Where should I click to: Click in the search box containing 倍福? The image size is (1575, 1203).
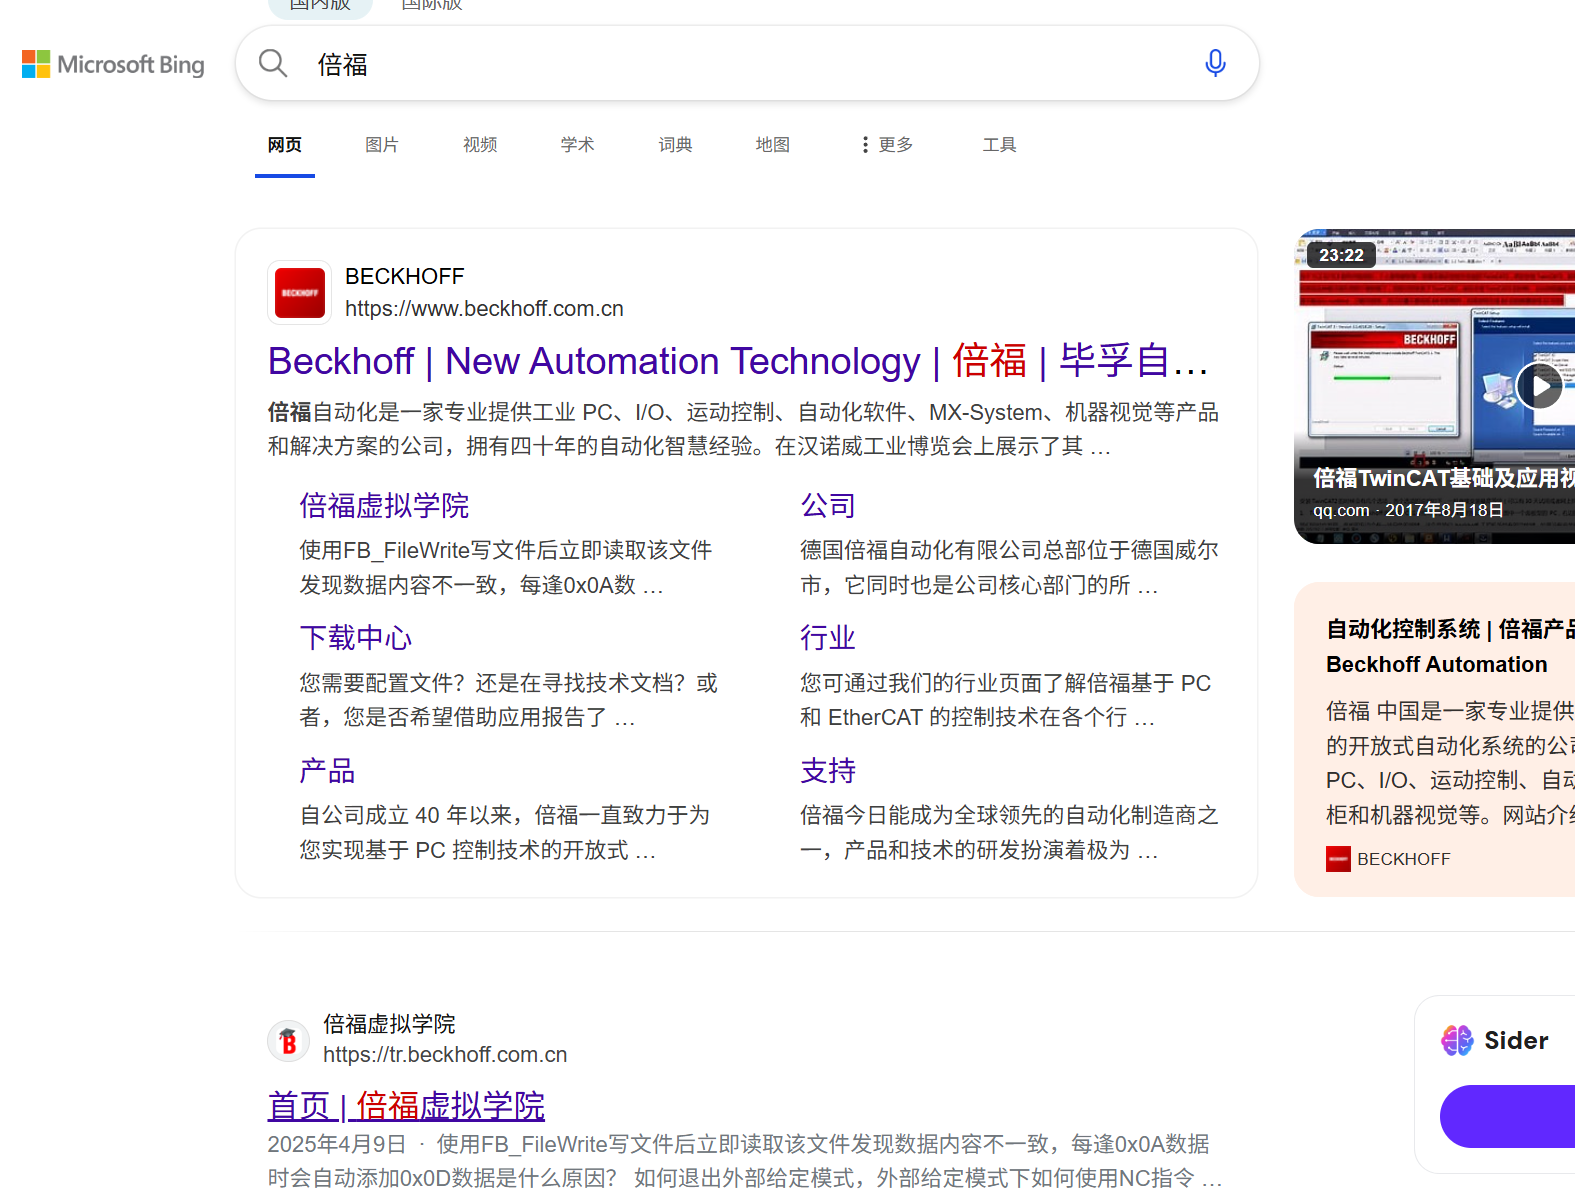(747, 64)
